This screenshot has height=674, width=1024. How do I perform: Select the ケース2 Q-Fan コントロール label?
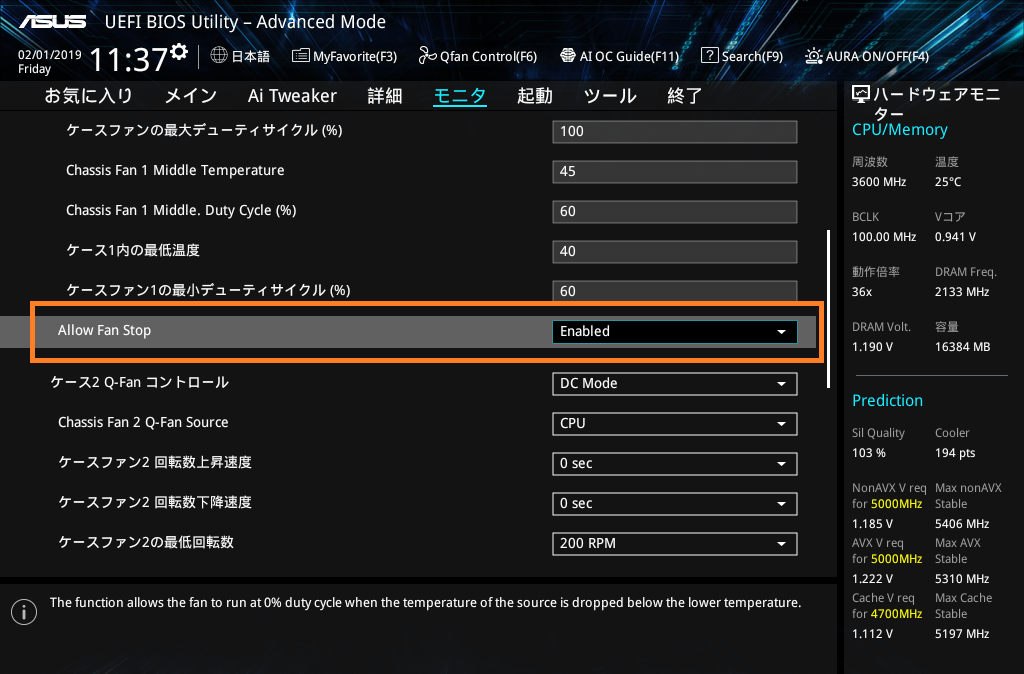click(140, 382)
